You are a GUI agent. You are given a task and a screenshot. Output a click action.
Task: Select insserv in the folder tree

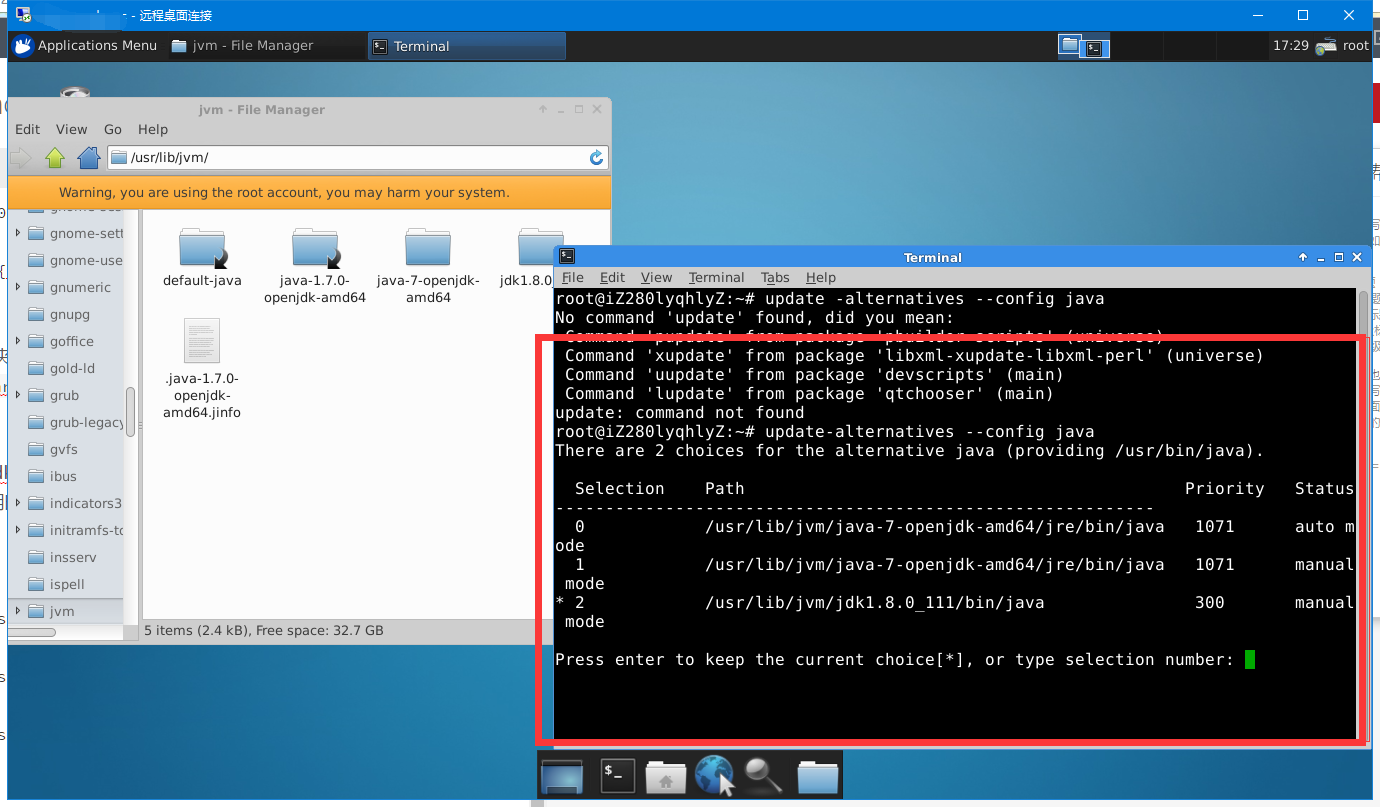click(62, 557)
